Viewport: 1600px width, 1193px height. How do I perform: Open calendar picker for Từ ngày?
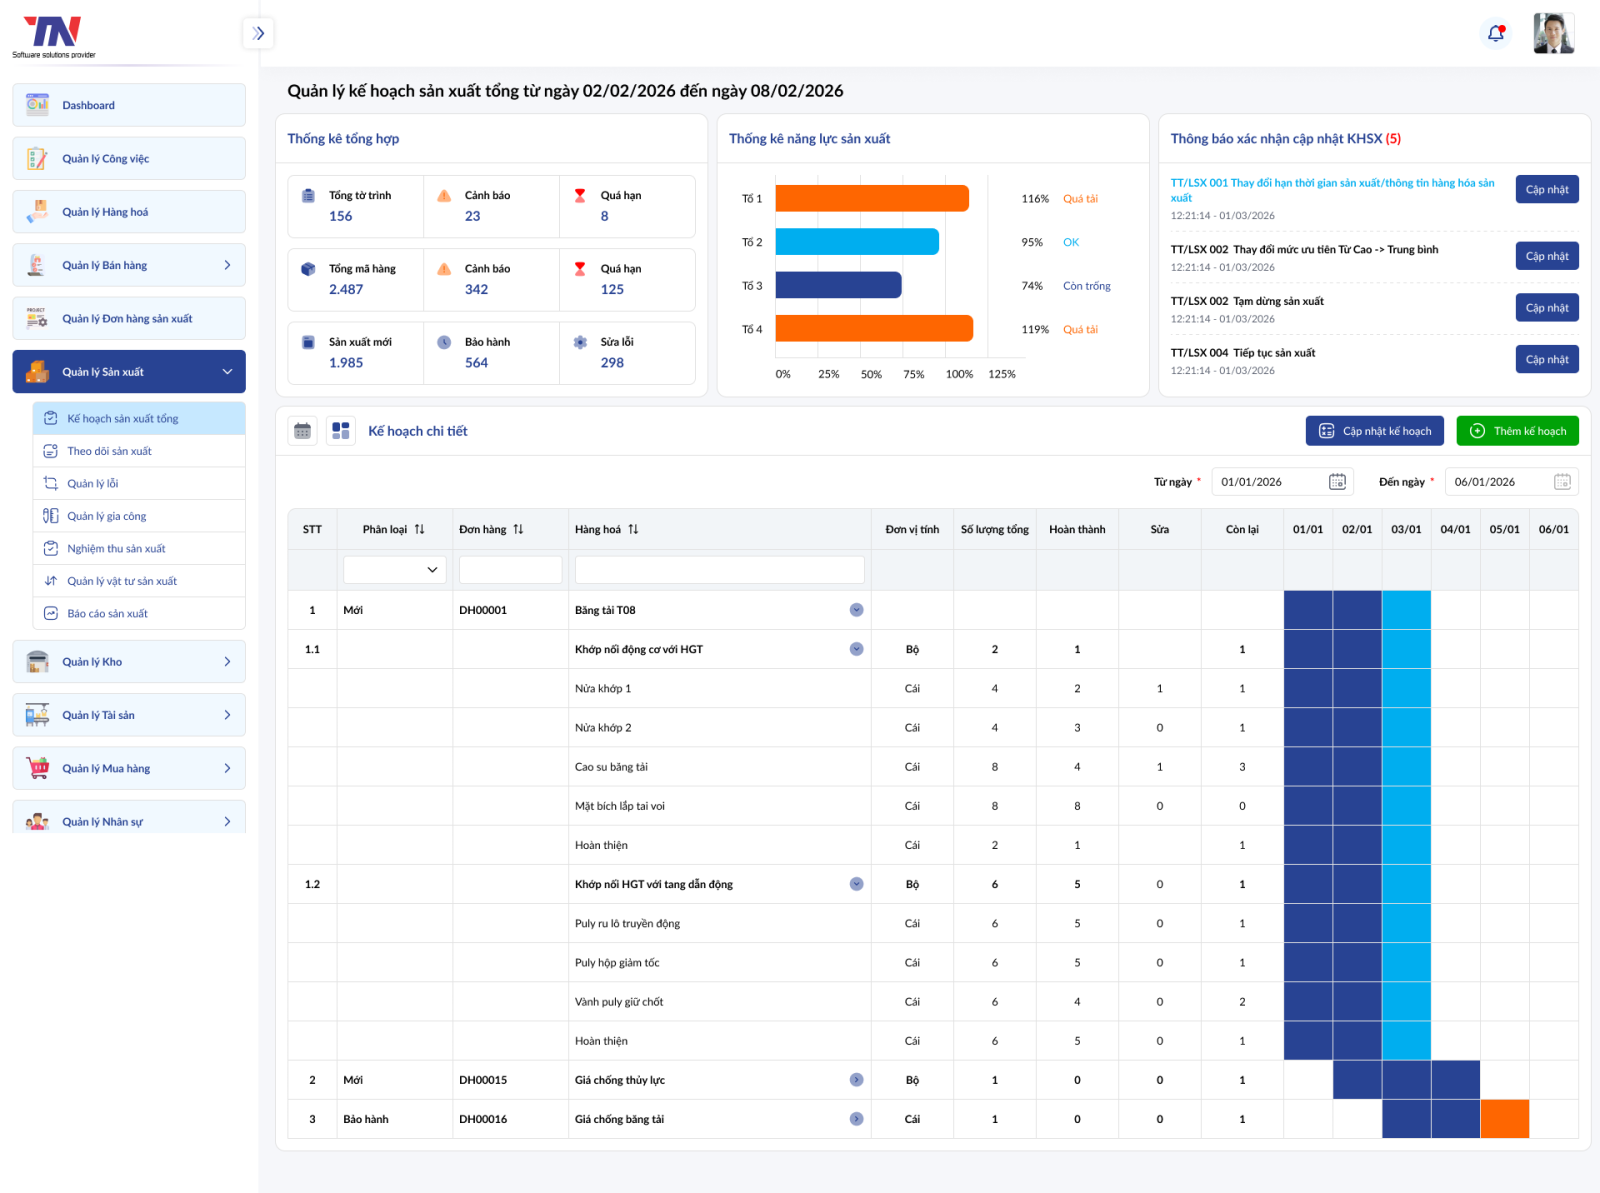tap(1337, 482)
